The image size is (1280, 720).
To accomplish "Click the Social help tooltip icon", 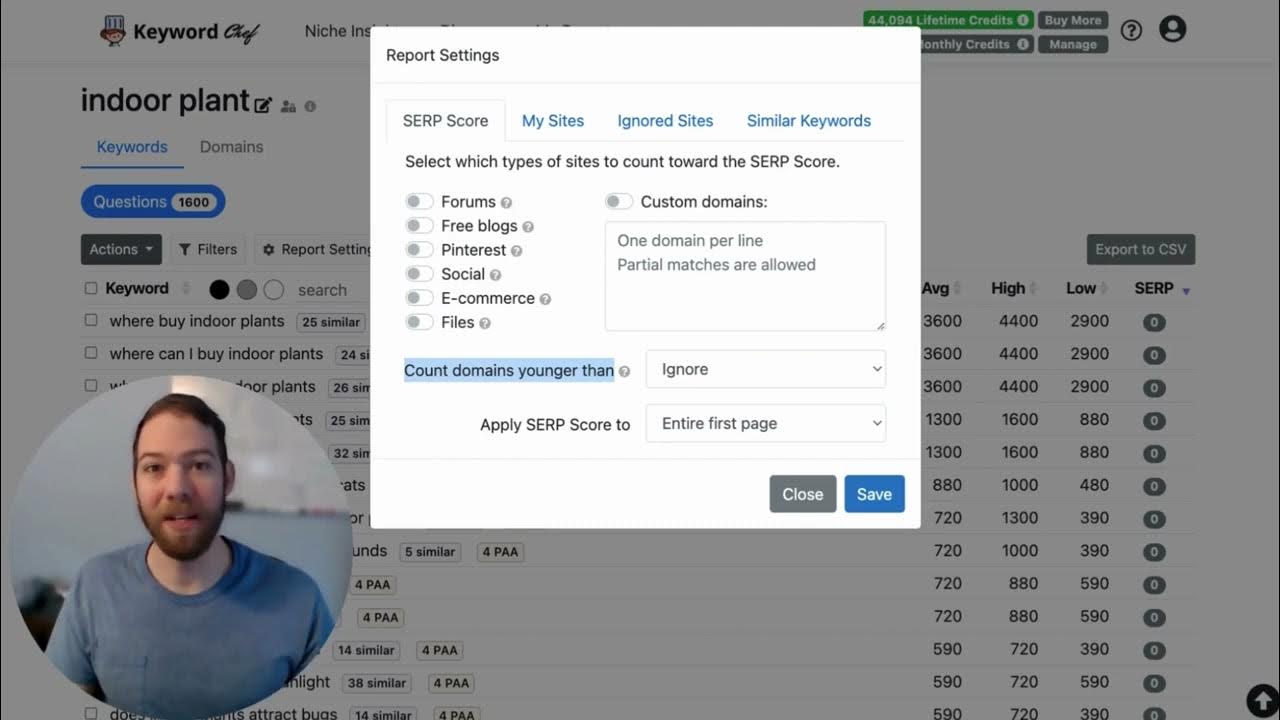I will (495, 275).
